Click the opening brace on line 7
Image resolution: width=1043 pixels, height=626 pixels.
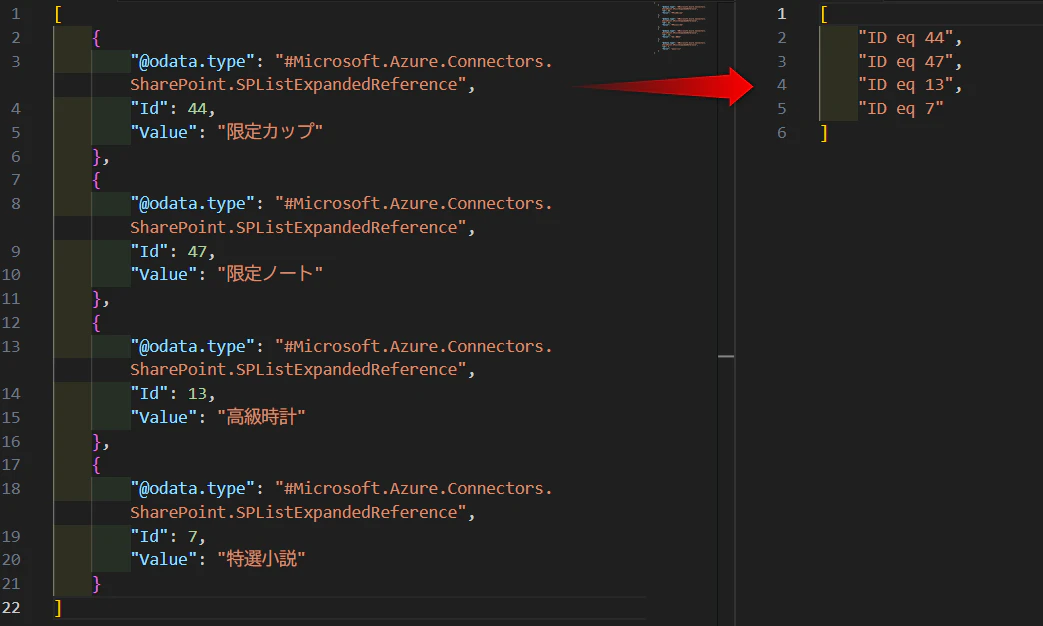(x=96, y=180)
